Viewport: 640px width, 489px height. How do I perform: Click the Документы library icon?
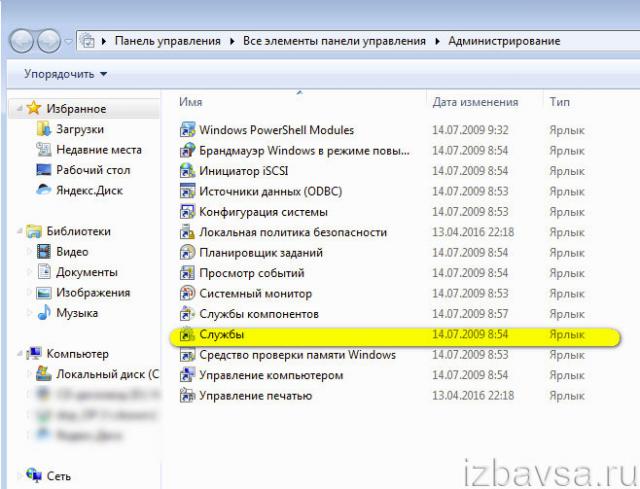tap(44, 271)
